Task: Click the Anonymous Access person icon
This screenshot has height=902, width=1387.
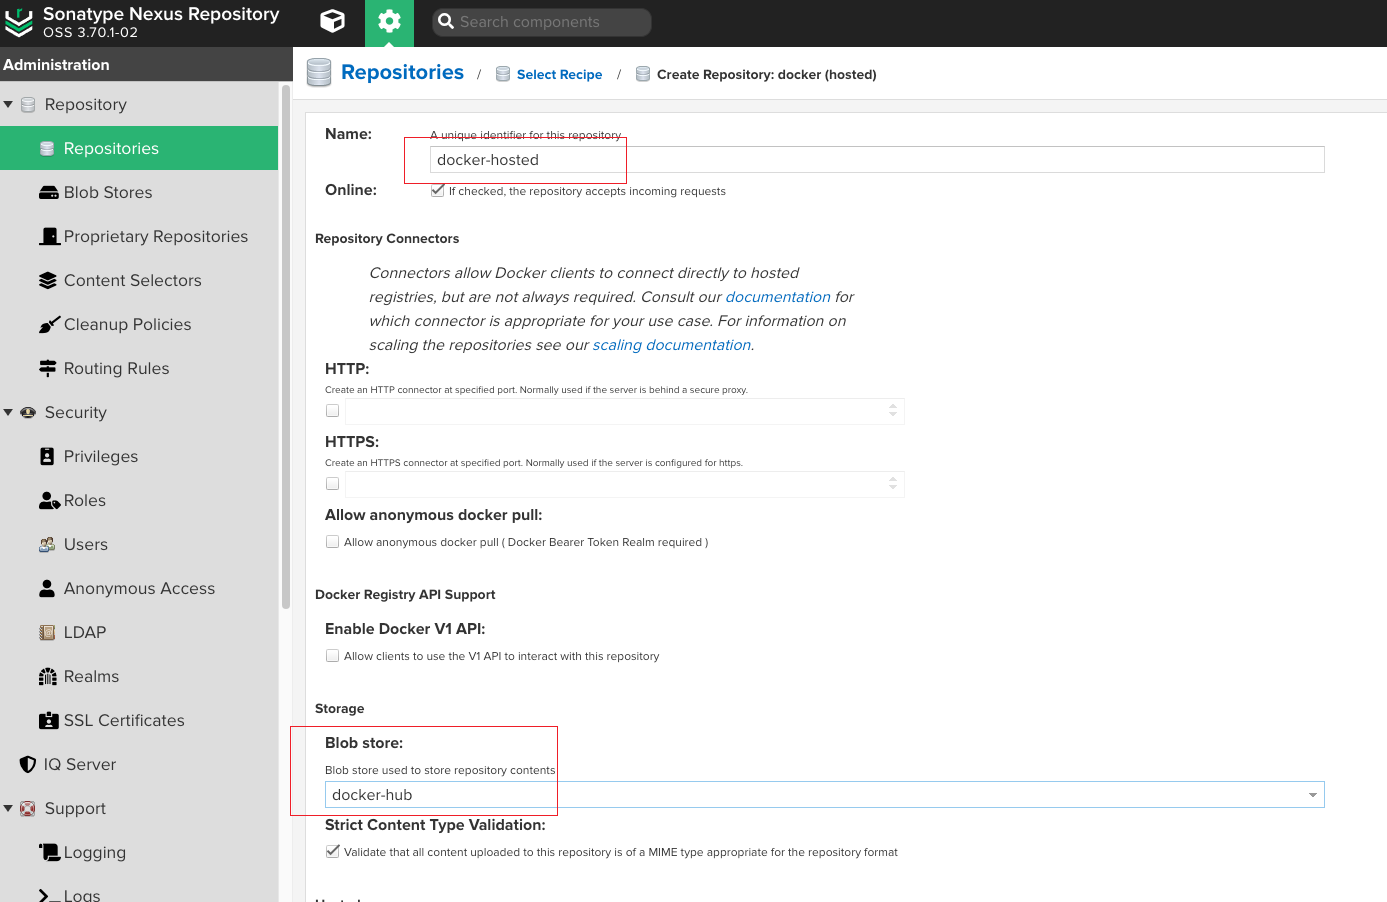Action: [47, 588]
